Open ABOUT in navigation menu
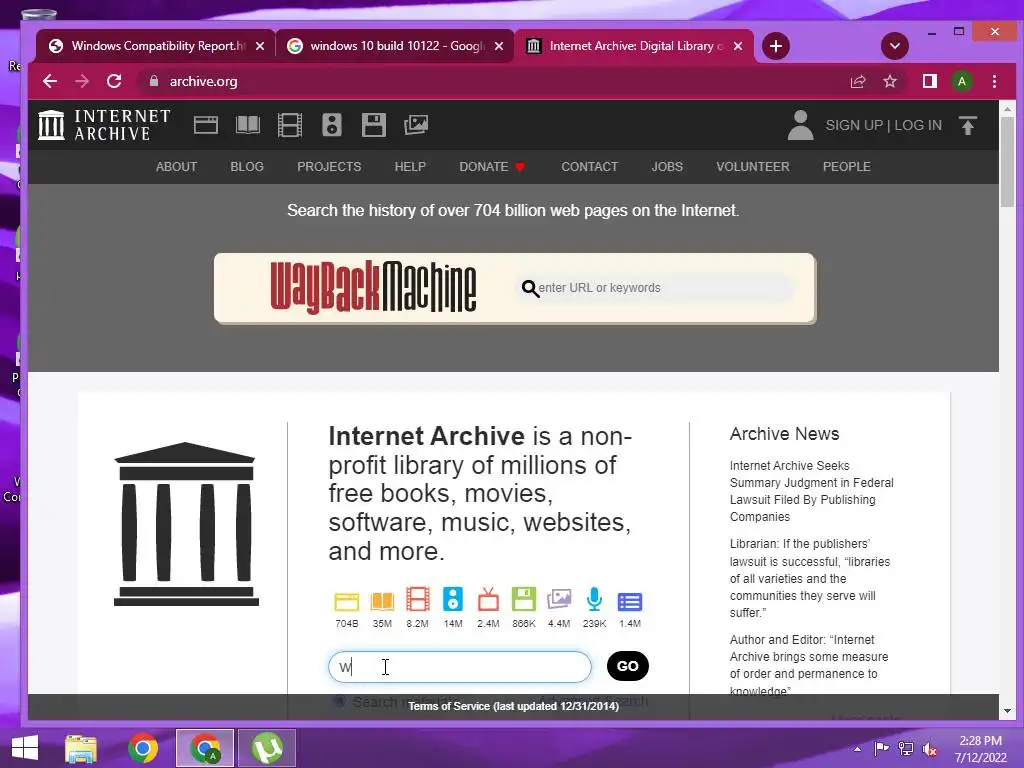The image size is (1024, 768). pyautogui.click(x=176, y=167)
